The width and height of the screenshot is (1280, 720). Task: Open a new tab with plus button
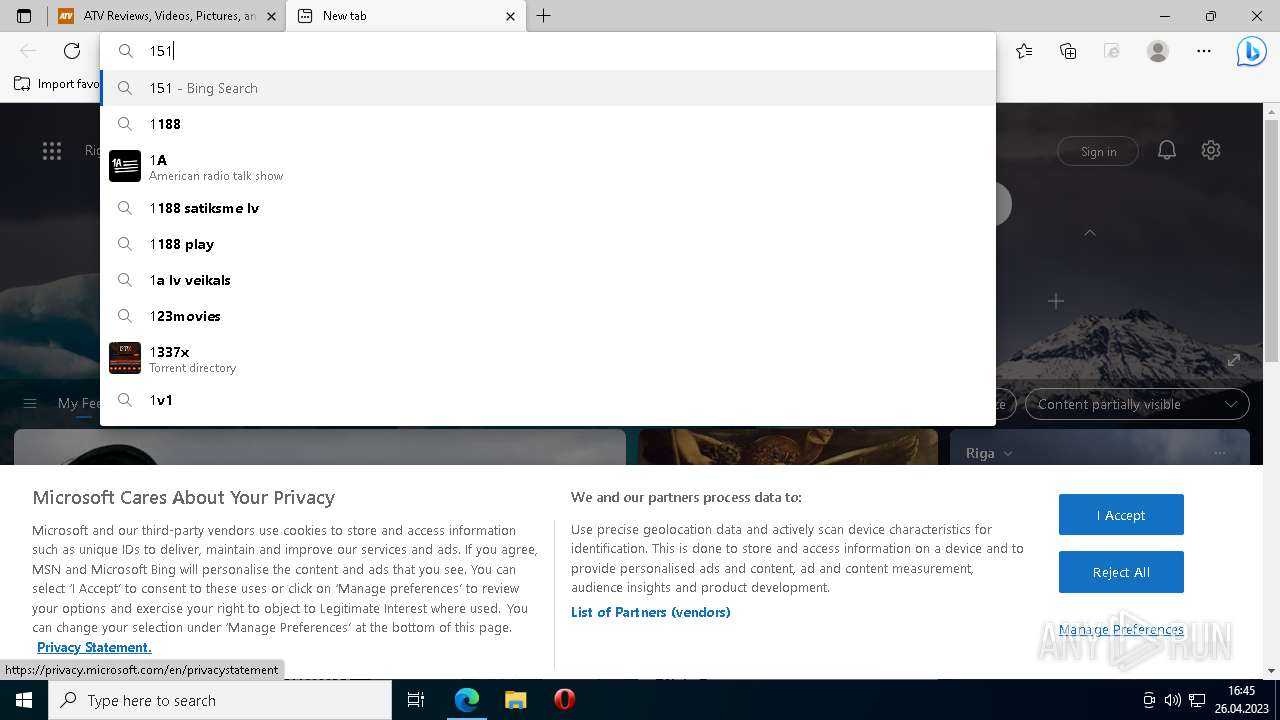pyautogui.click(x=543, y=16)
